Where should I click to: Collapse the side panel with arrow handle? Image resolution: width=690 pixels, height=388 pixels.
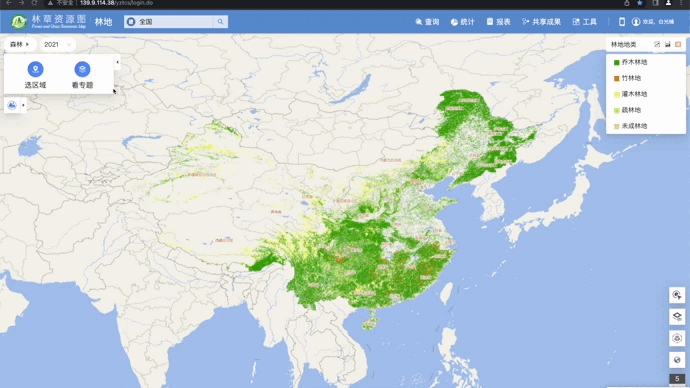(x=117, y=62)
